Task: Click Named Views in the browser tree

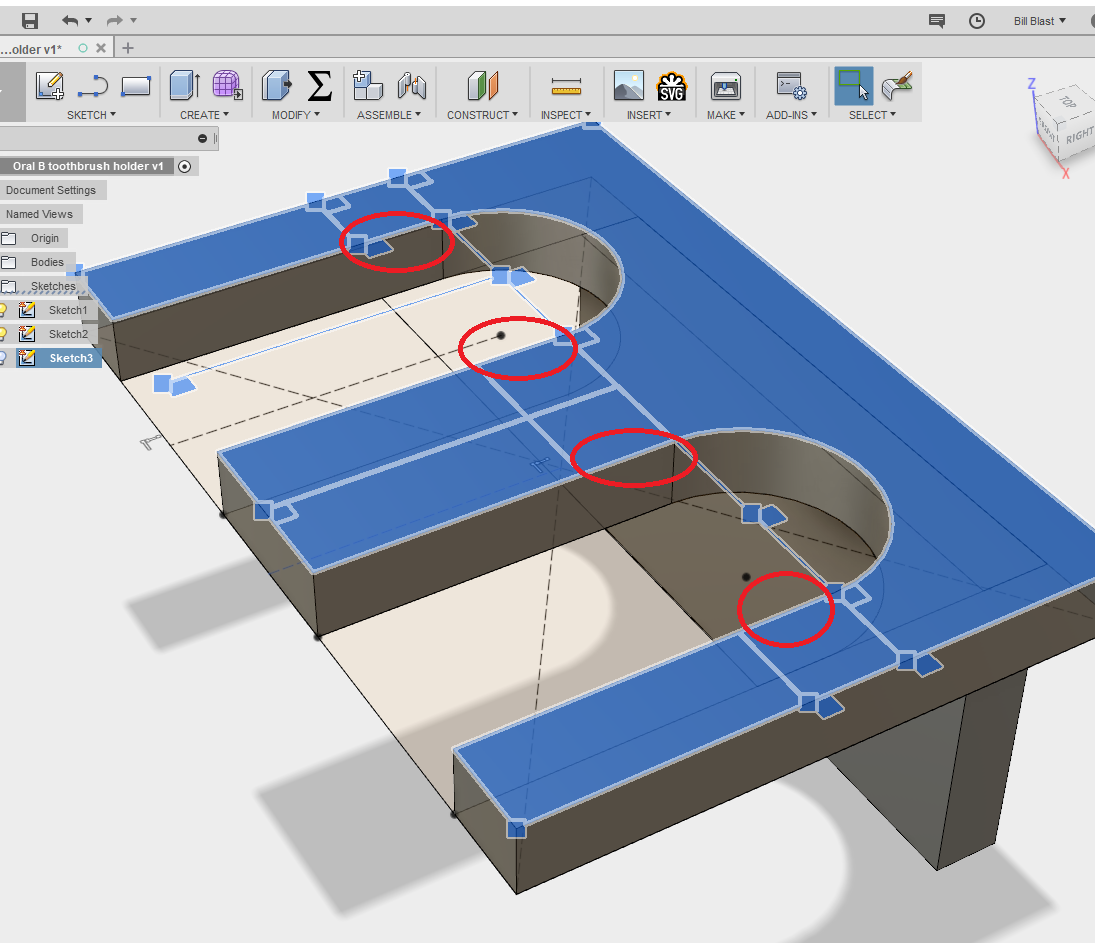Action: click(x=41, y=214)
